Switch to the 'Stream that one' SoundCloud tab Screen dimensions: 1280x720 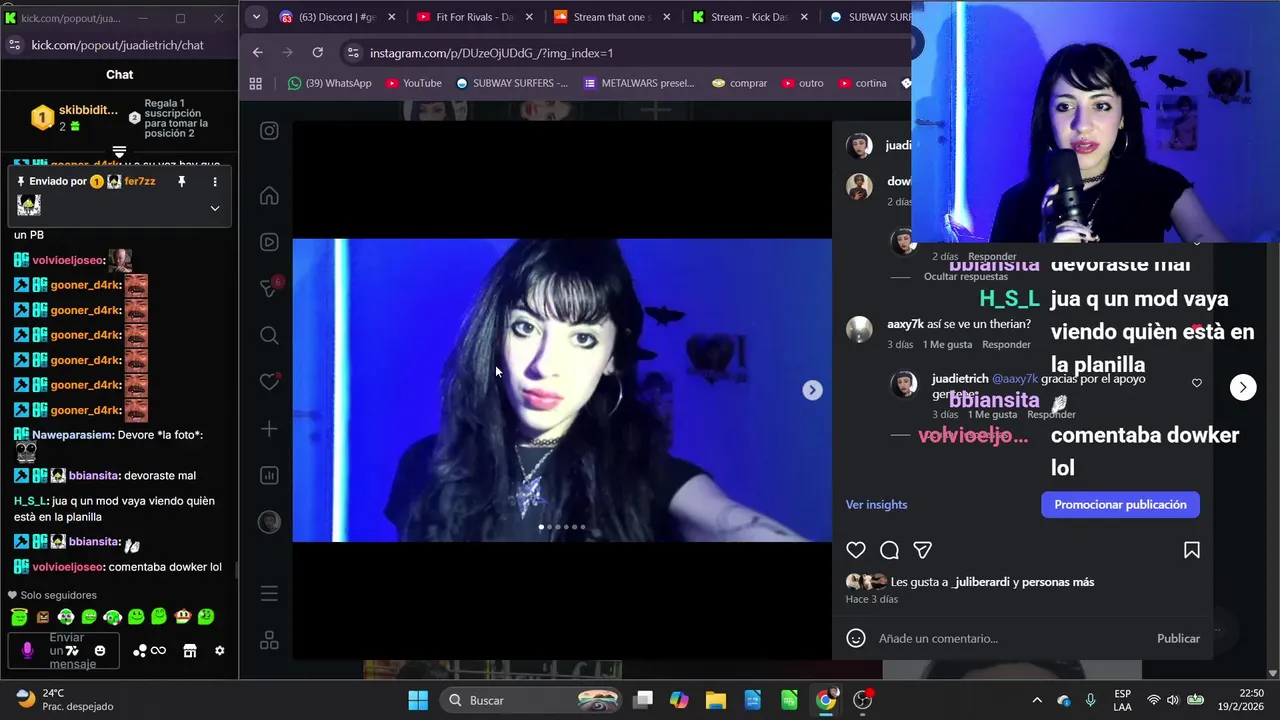point(612,17)
